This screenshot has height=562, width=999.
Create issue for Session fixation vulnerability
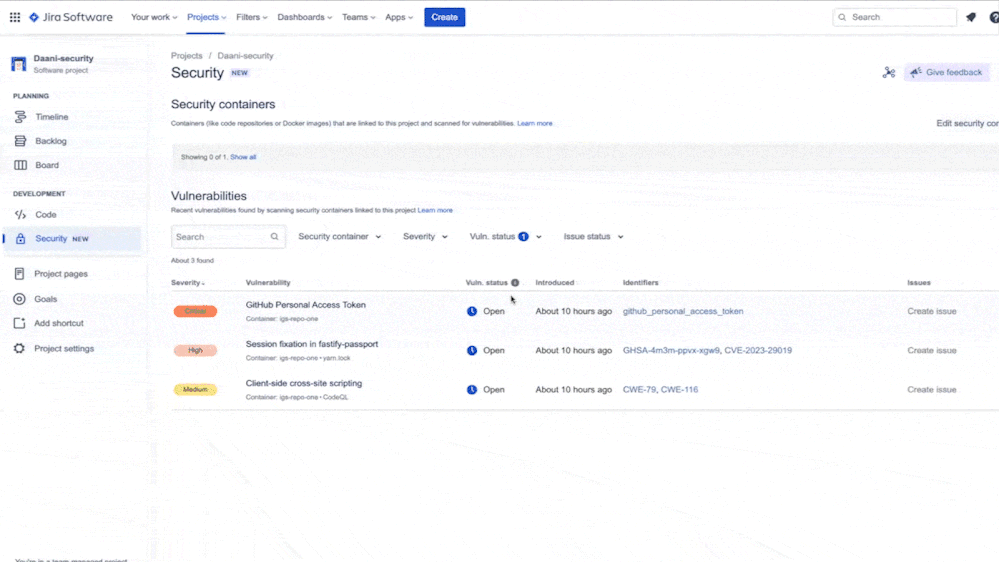[931, 350]
